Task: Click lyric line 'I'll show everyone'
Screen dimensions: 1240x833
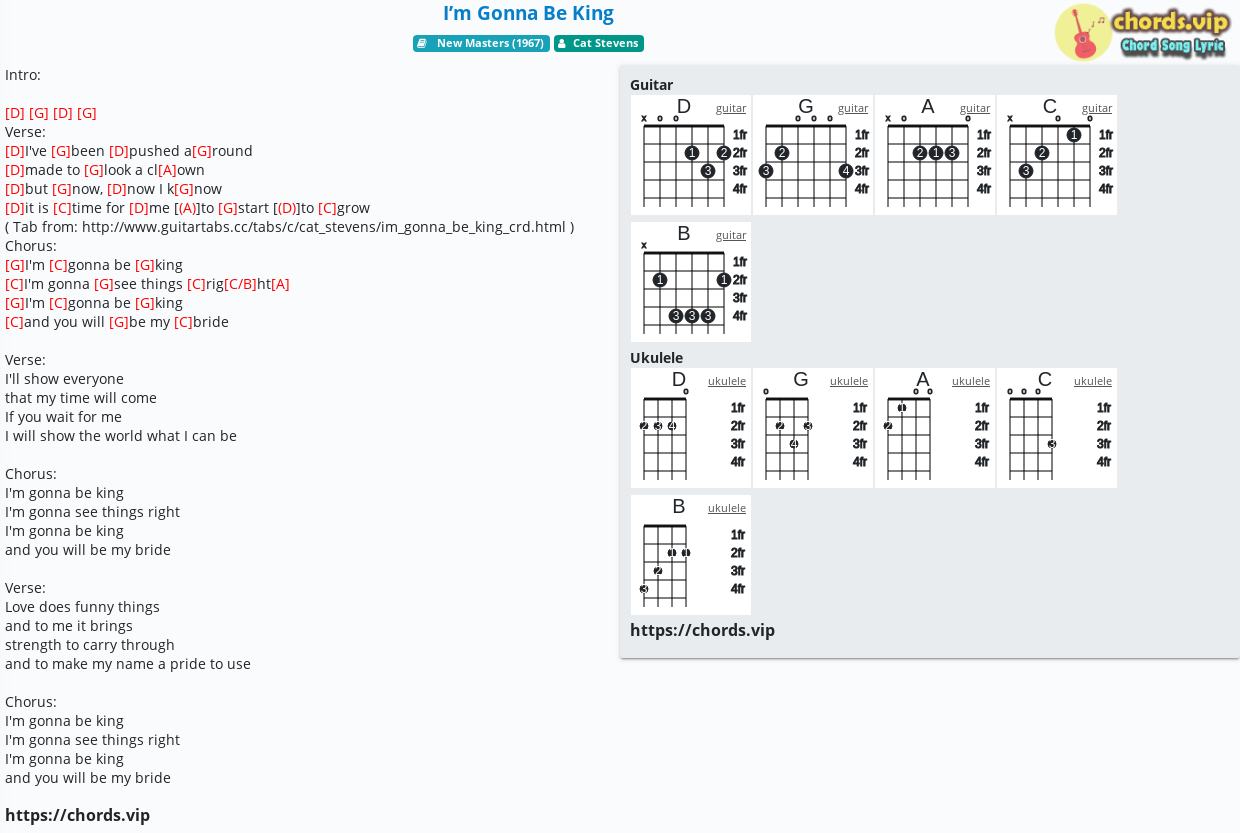Action: coord(64,379)
